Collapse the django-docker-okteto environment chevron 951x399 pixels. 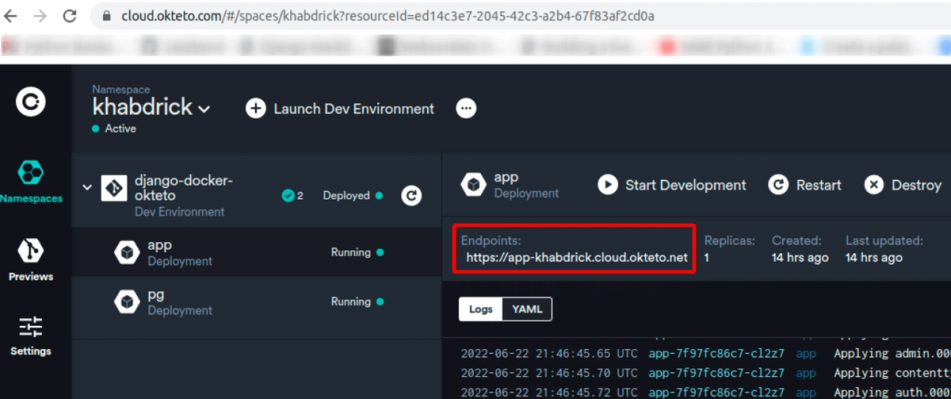coord(87,187)
